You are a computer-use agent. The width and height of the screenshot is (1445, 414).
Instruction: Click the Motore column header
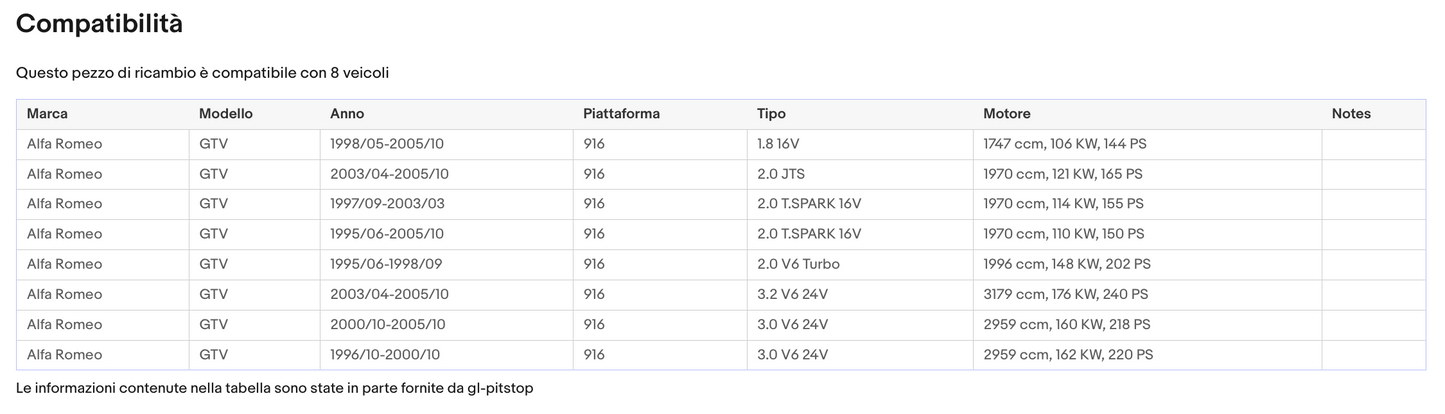(x=1006, y=114)
